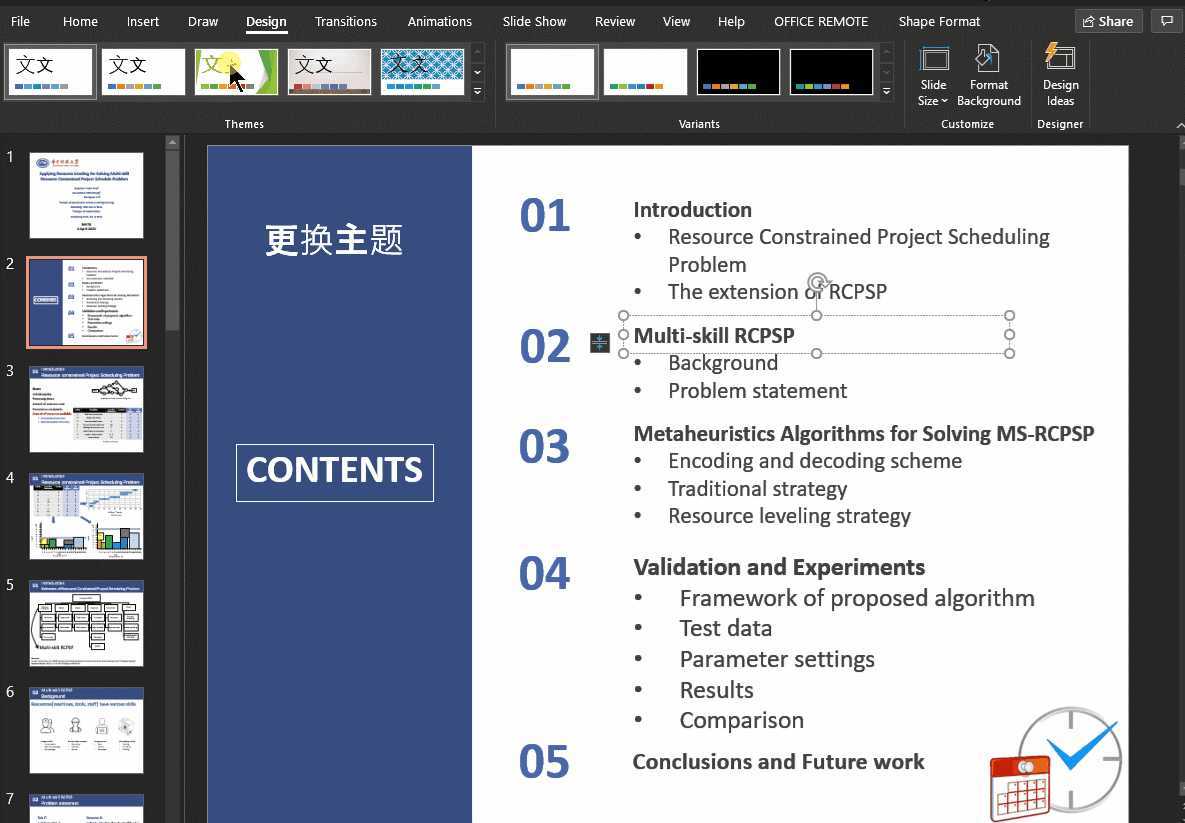Image resolution: width=1185 pixels, height=823 pixels.
Task: Click the slide panel scrollbar up arrow
Action: tap(172, 142)
